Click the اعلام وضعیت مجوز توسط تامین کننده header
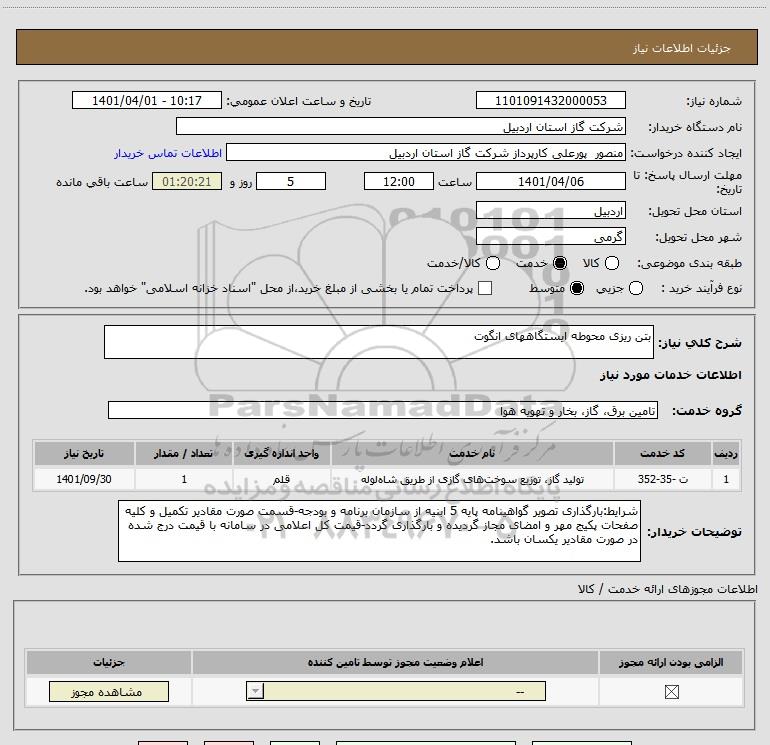 pyautogui.click(x=395, y=662)
